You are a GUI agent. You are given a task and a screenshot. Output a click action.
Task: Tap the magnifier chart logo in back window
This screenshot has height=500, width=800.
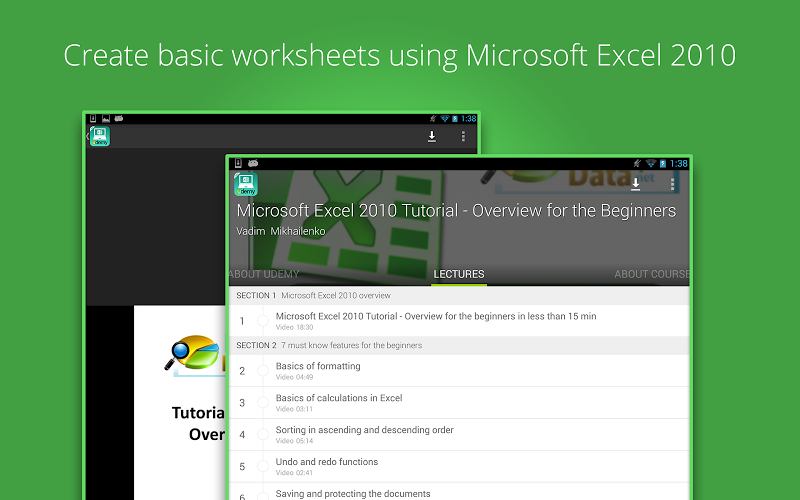[x=194, y=353]
